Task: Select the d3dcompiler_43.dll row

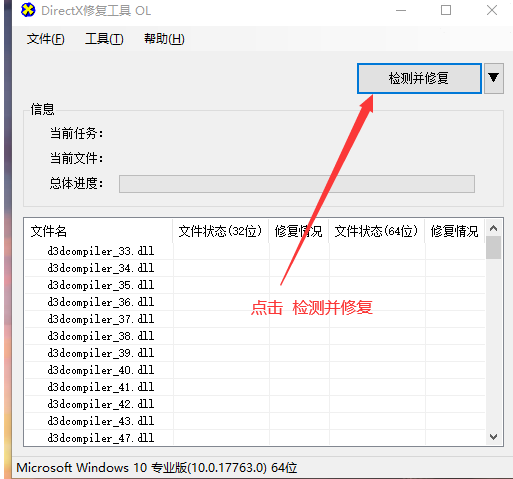Action: pos(255,421)
